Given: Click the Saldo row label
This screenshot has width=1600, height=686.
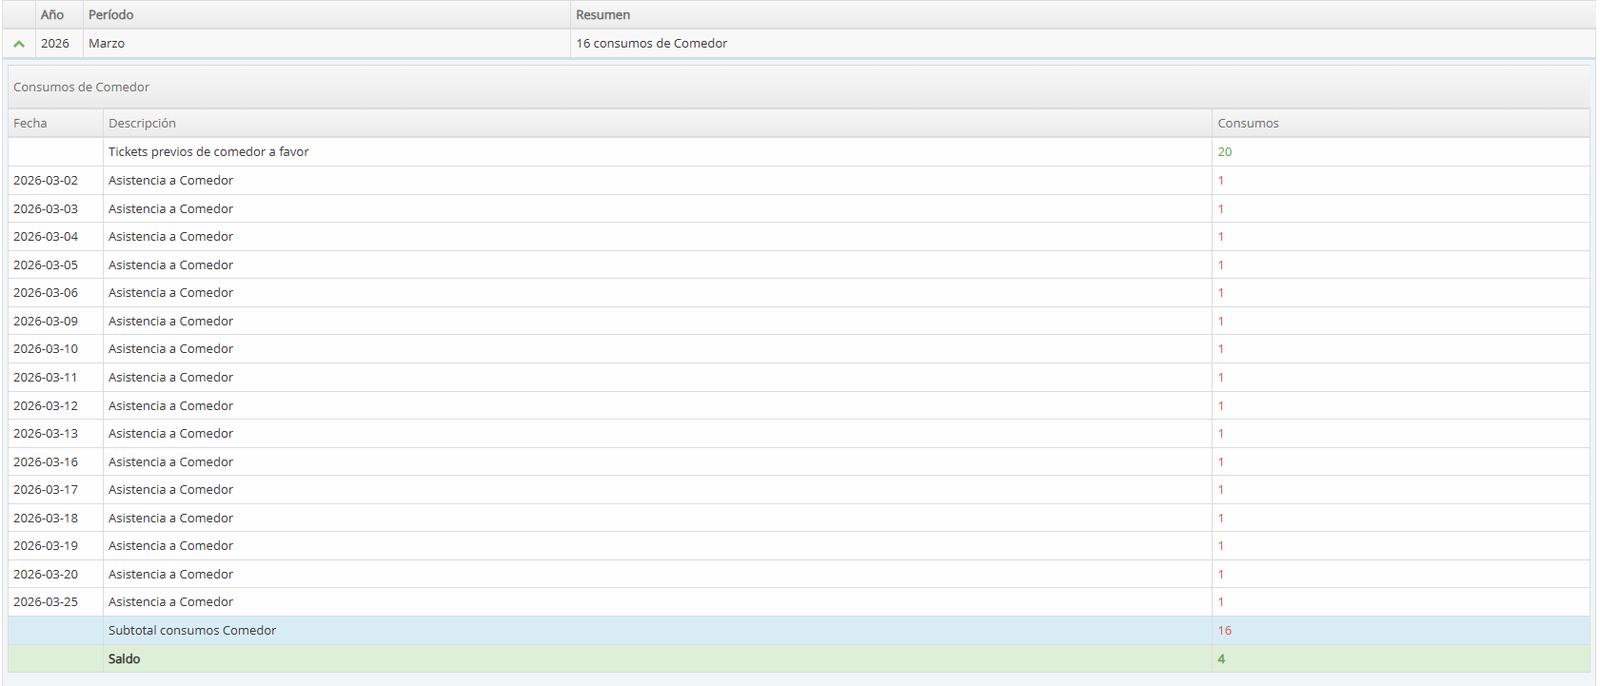Looking at the screenshot, I should [124, 659].
